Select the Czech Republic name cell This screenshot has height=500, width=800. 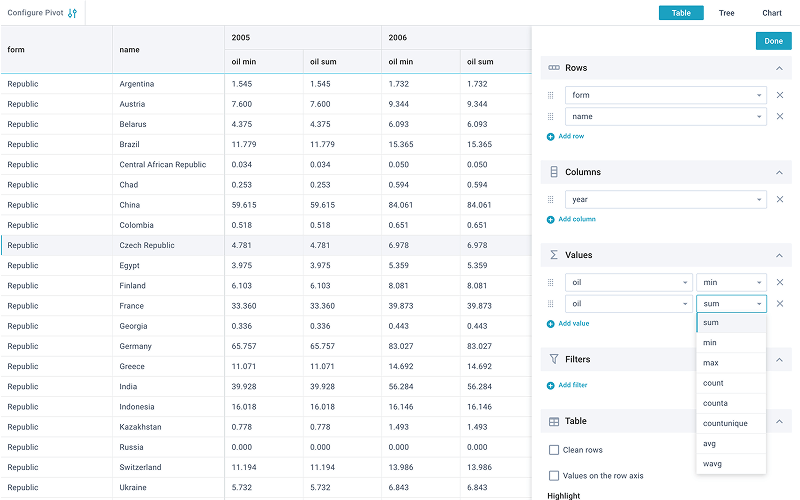(168, 245)
